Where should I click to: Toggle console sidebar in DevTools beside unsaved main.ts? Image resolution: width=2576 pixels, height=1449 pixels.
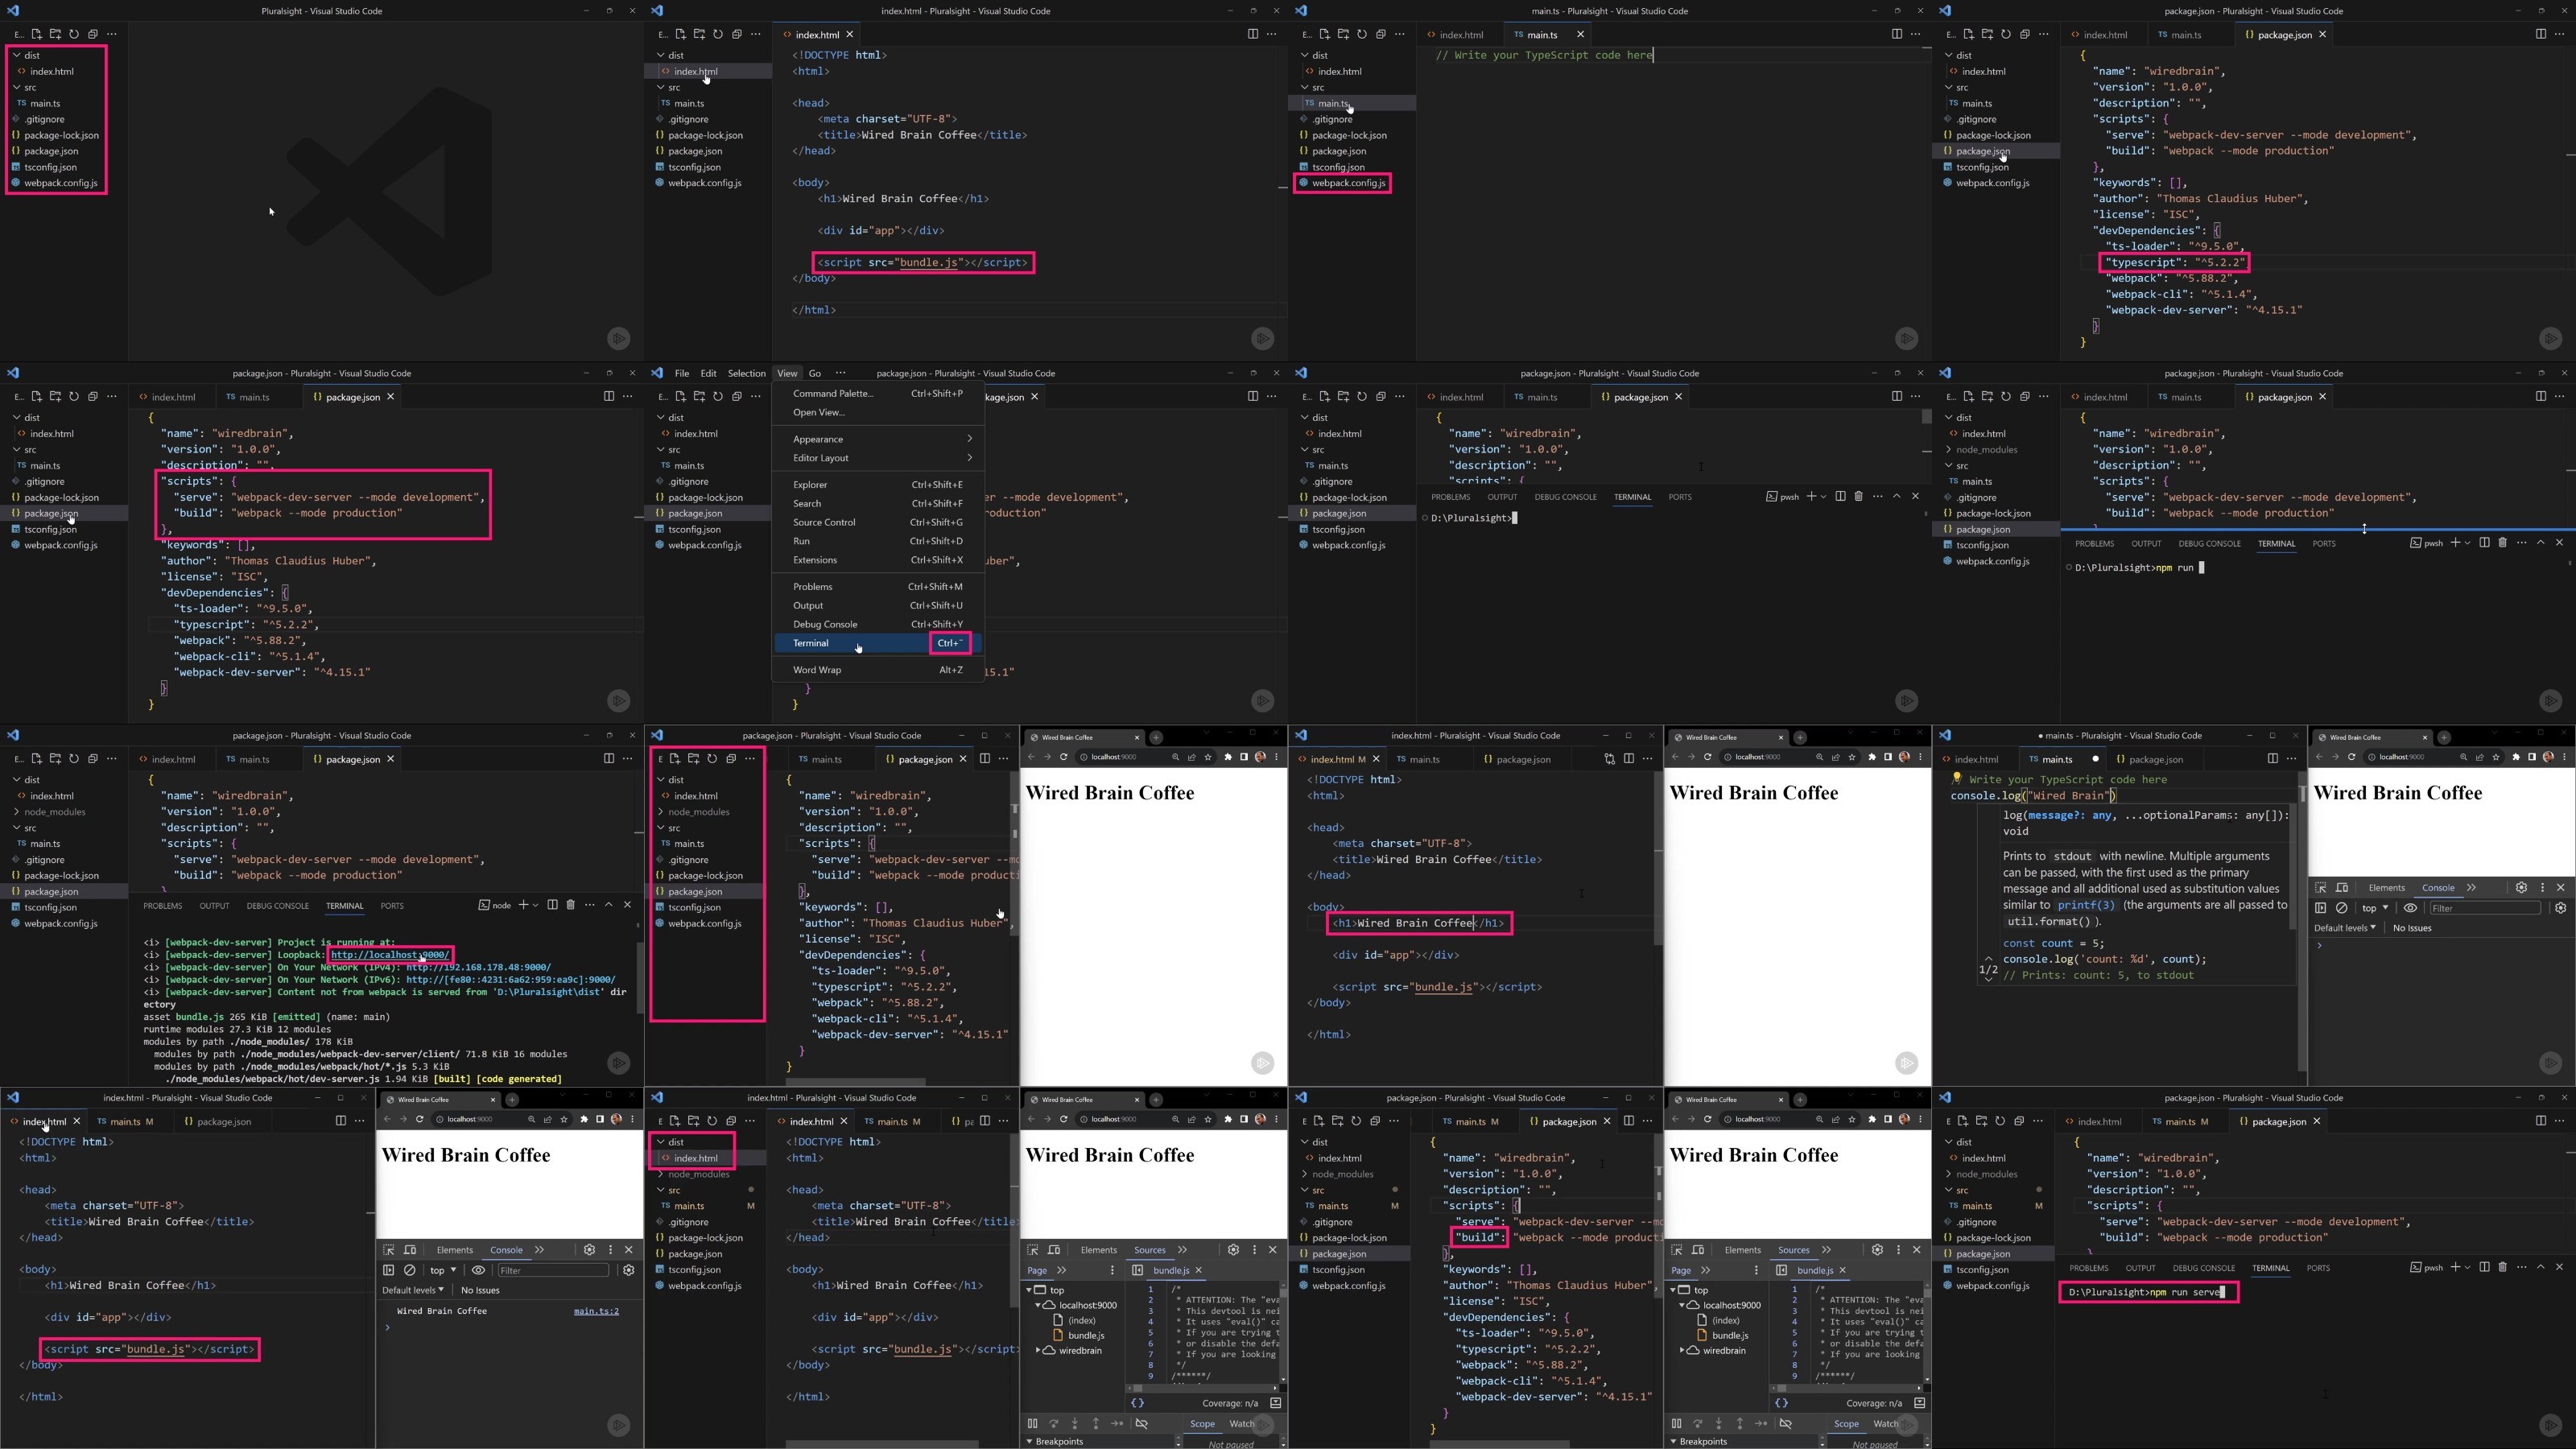pos(2321,908)
